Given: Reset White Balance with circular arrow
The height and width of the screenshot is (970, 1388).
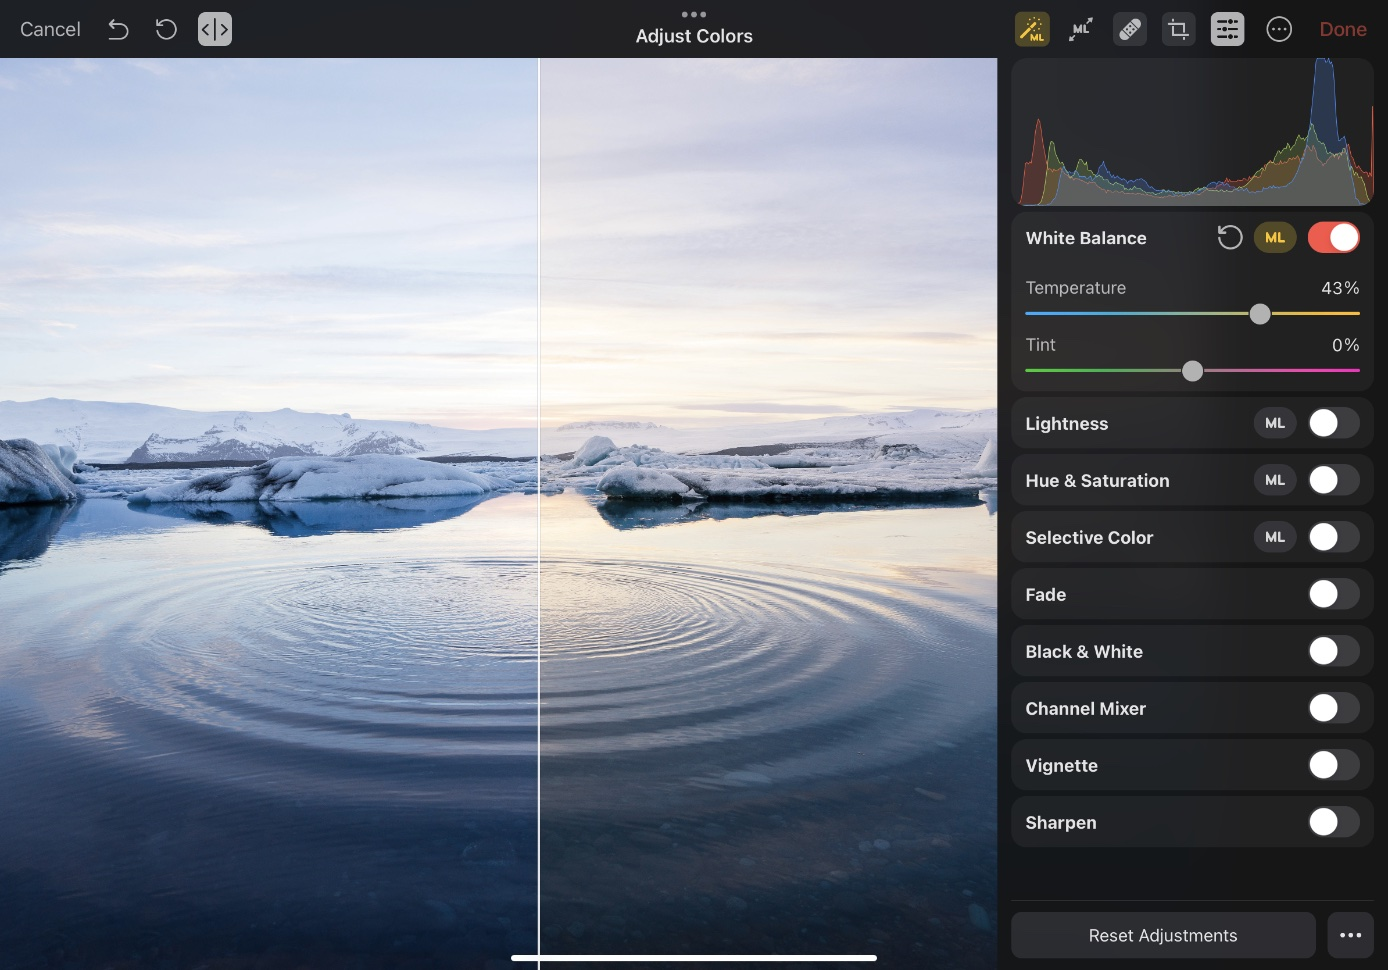Looking at the screenshot, I should coord(1230,237).
